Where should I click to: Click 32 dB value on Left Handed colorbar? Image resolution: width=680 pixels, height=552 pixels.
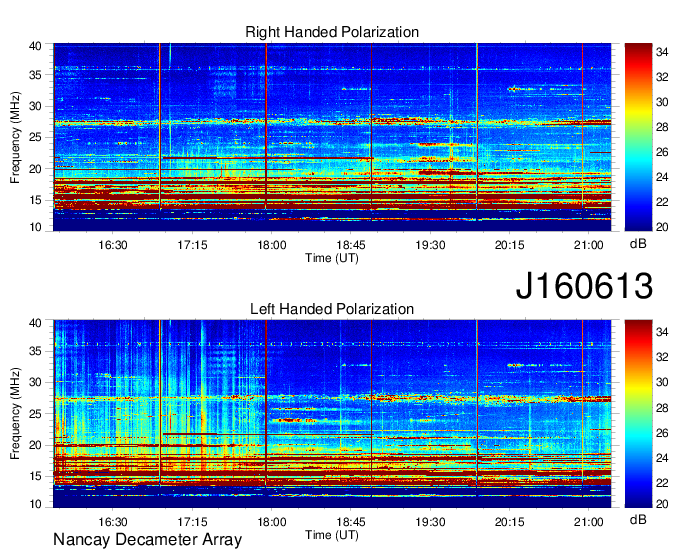(662, 357)
